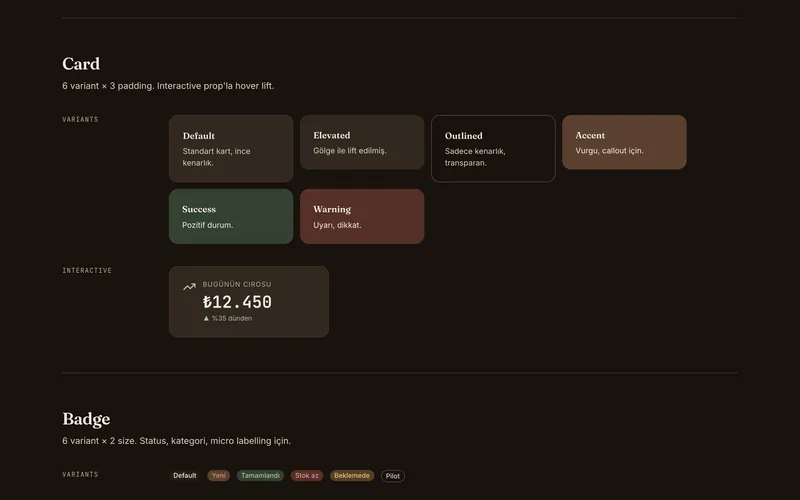
Task: Click the Outlined card
Action: pyautogui.click(x=493, y=148)
